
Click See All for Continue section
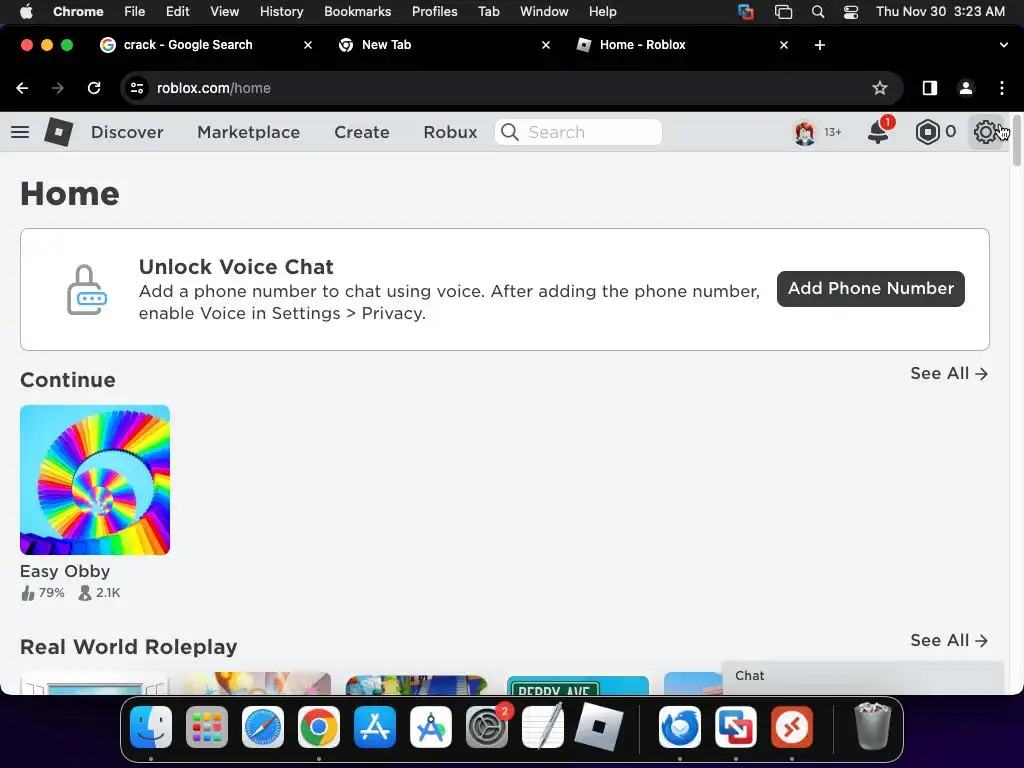949,374
